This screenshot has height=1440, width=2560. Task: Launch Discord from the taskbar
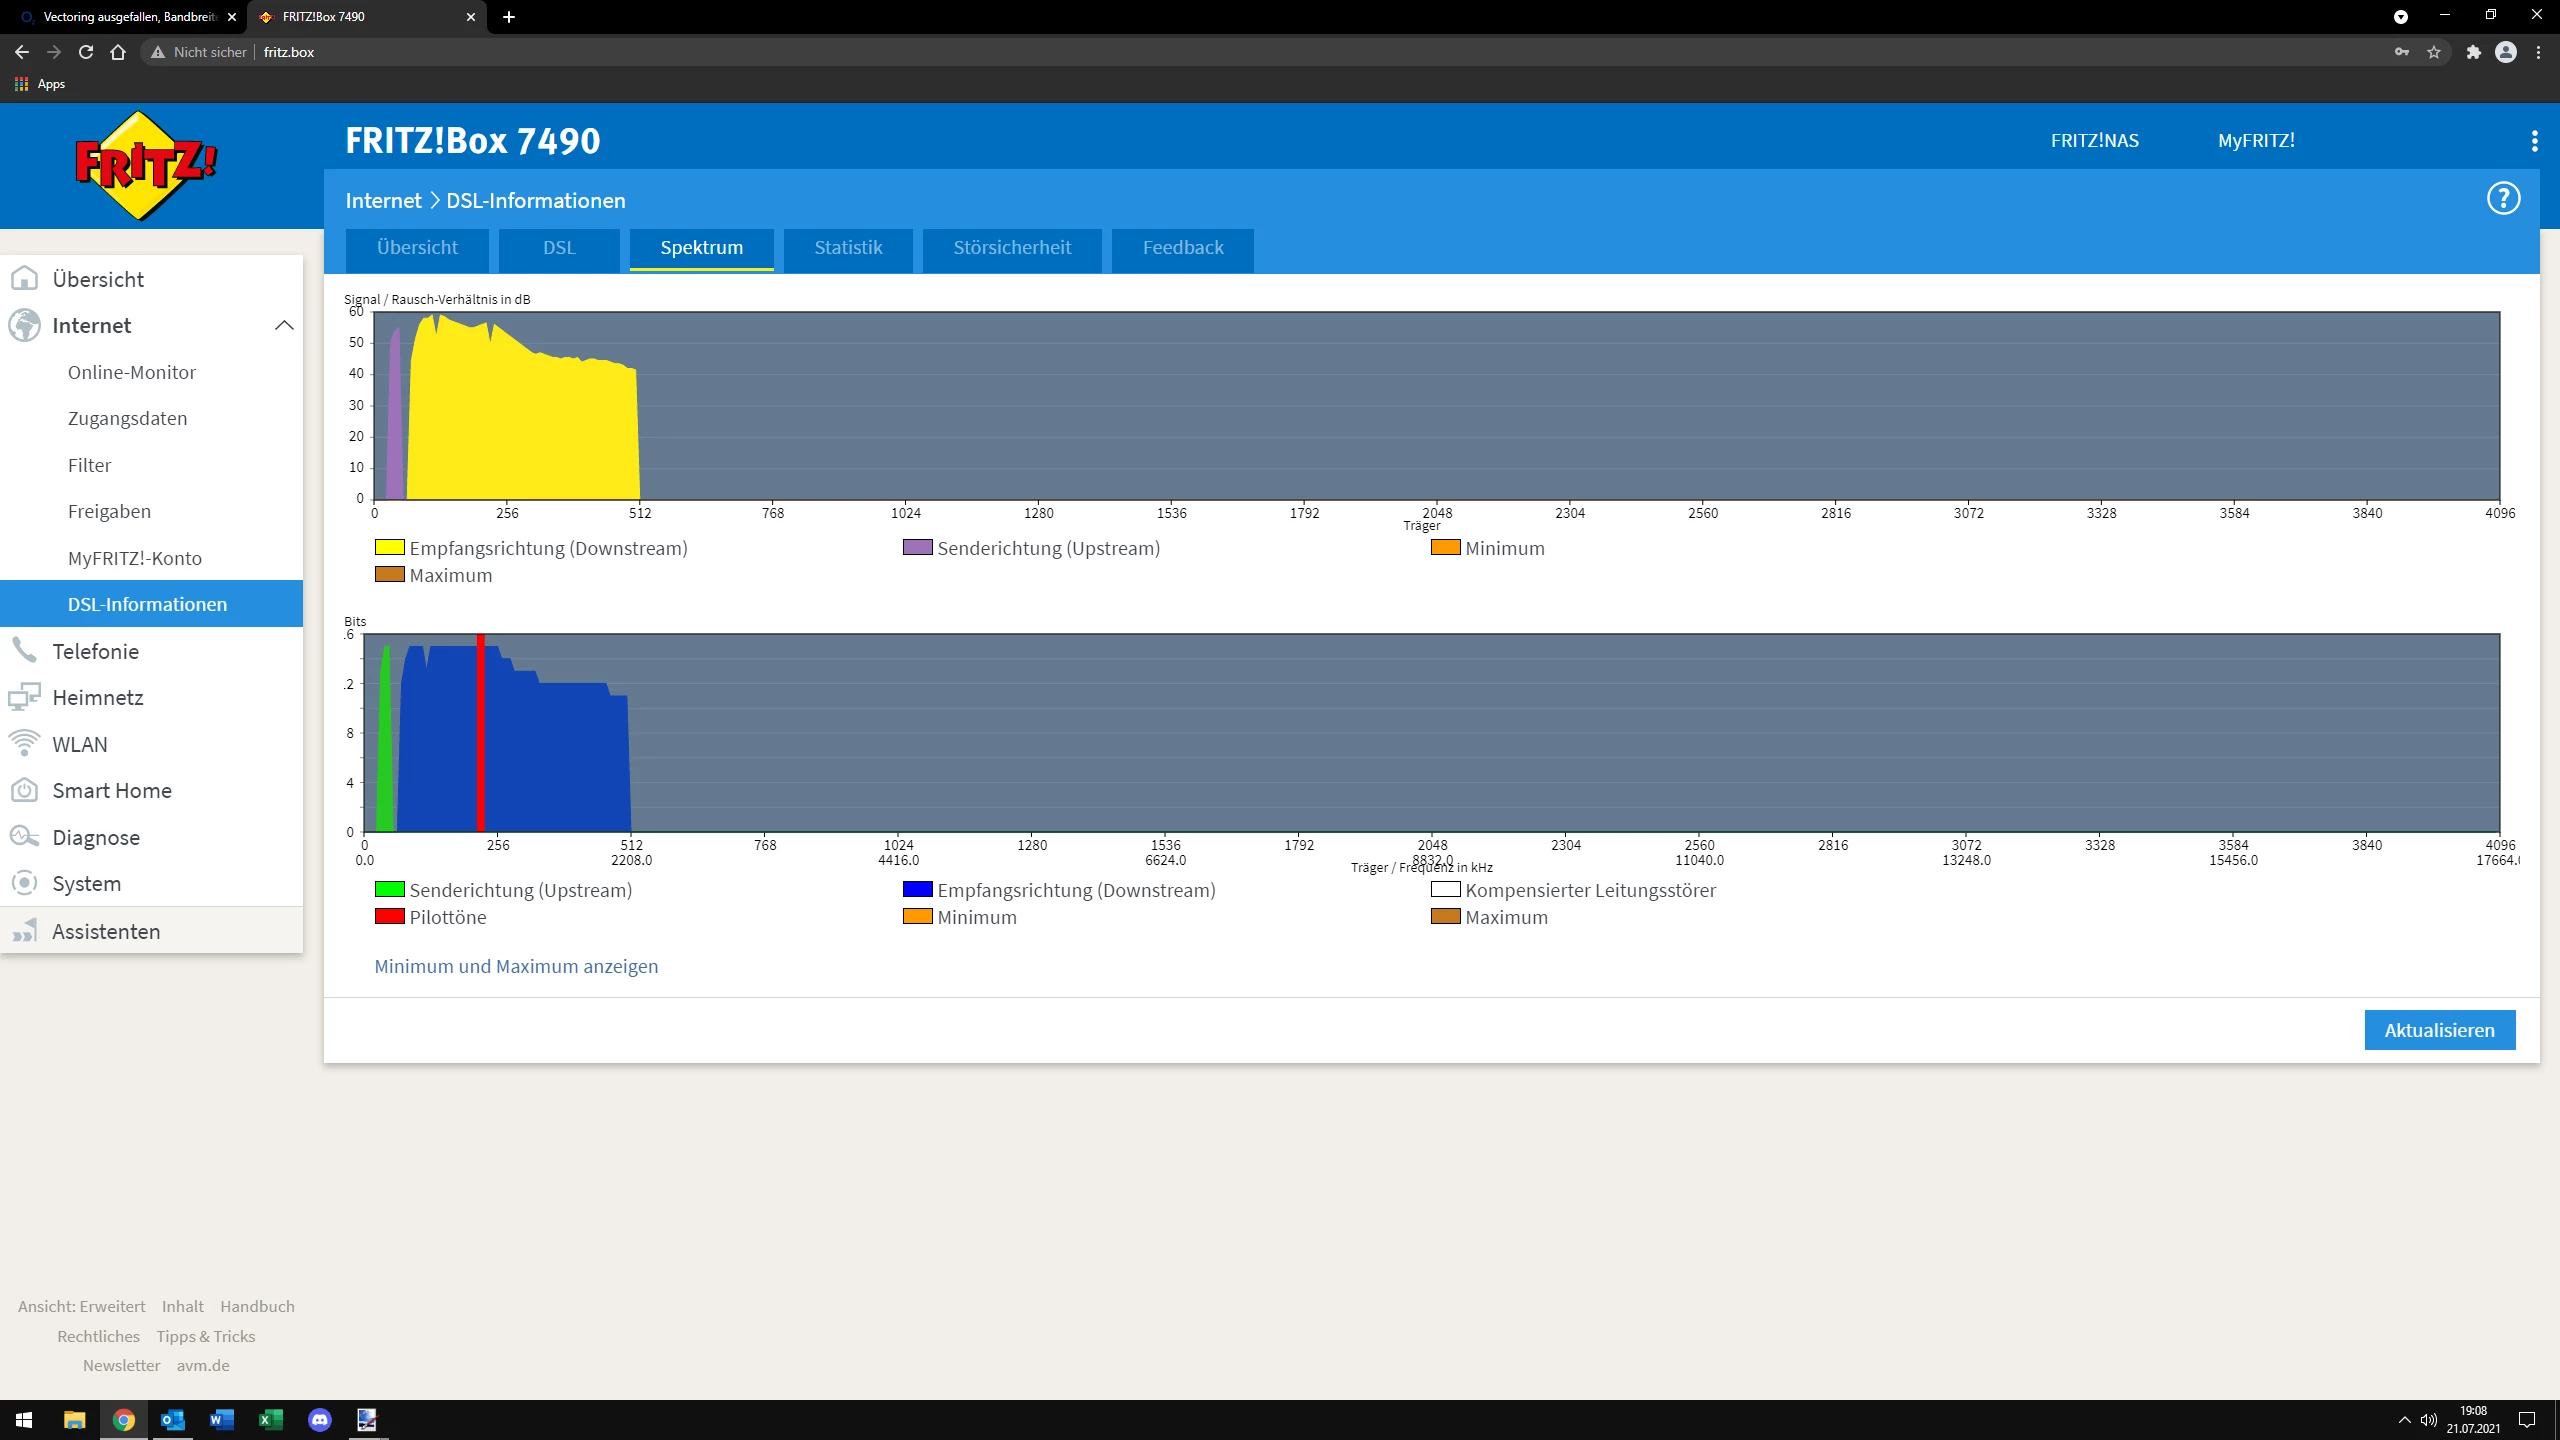(x=319, y=1419)
